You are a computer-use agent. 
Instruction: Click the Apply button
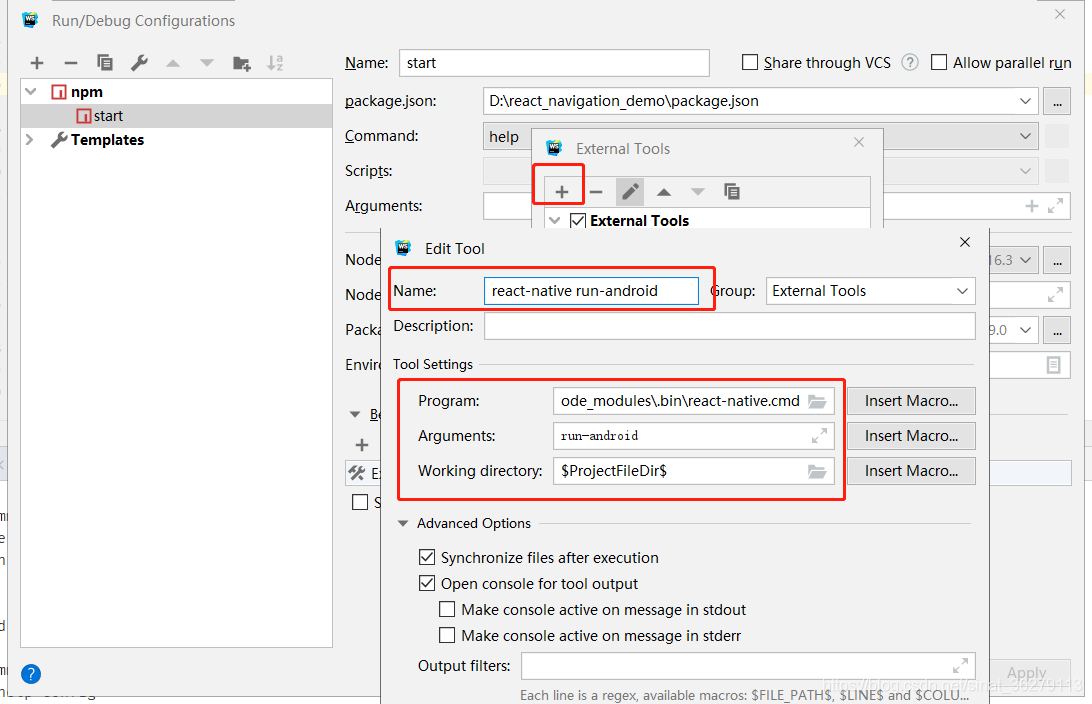coord(1026,673)
